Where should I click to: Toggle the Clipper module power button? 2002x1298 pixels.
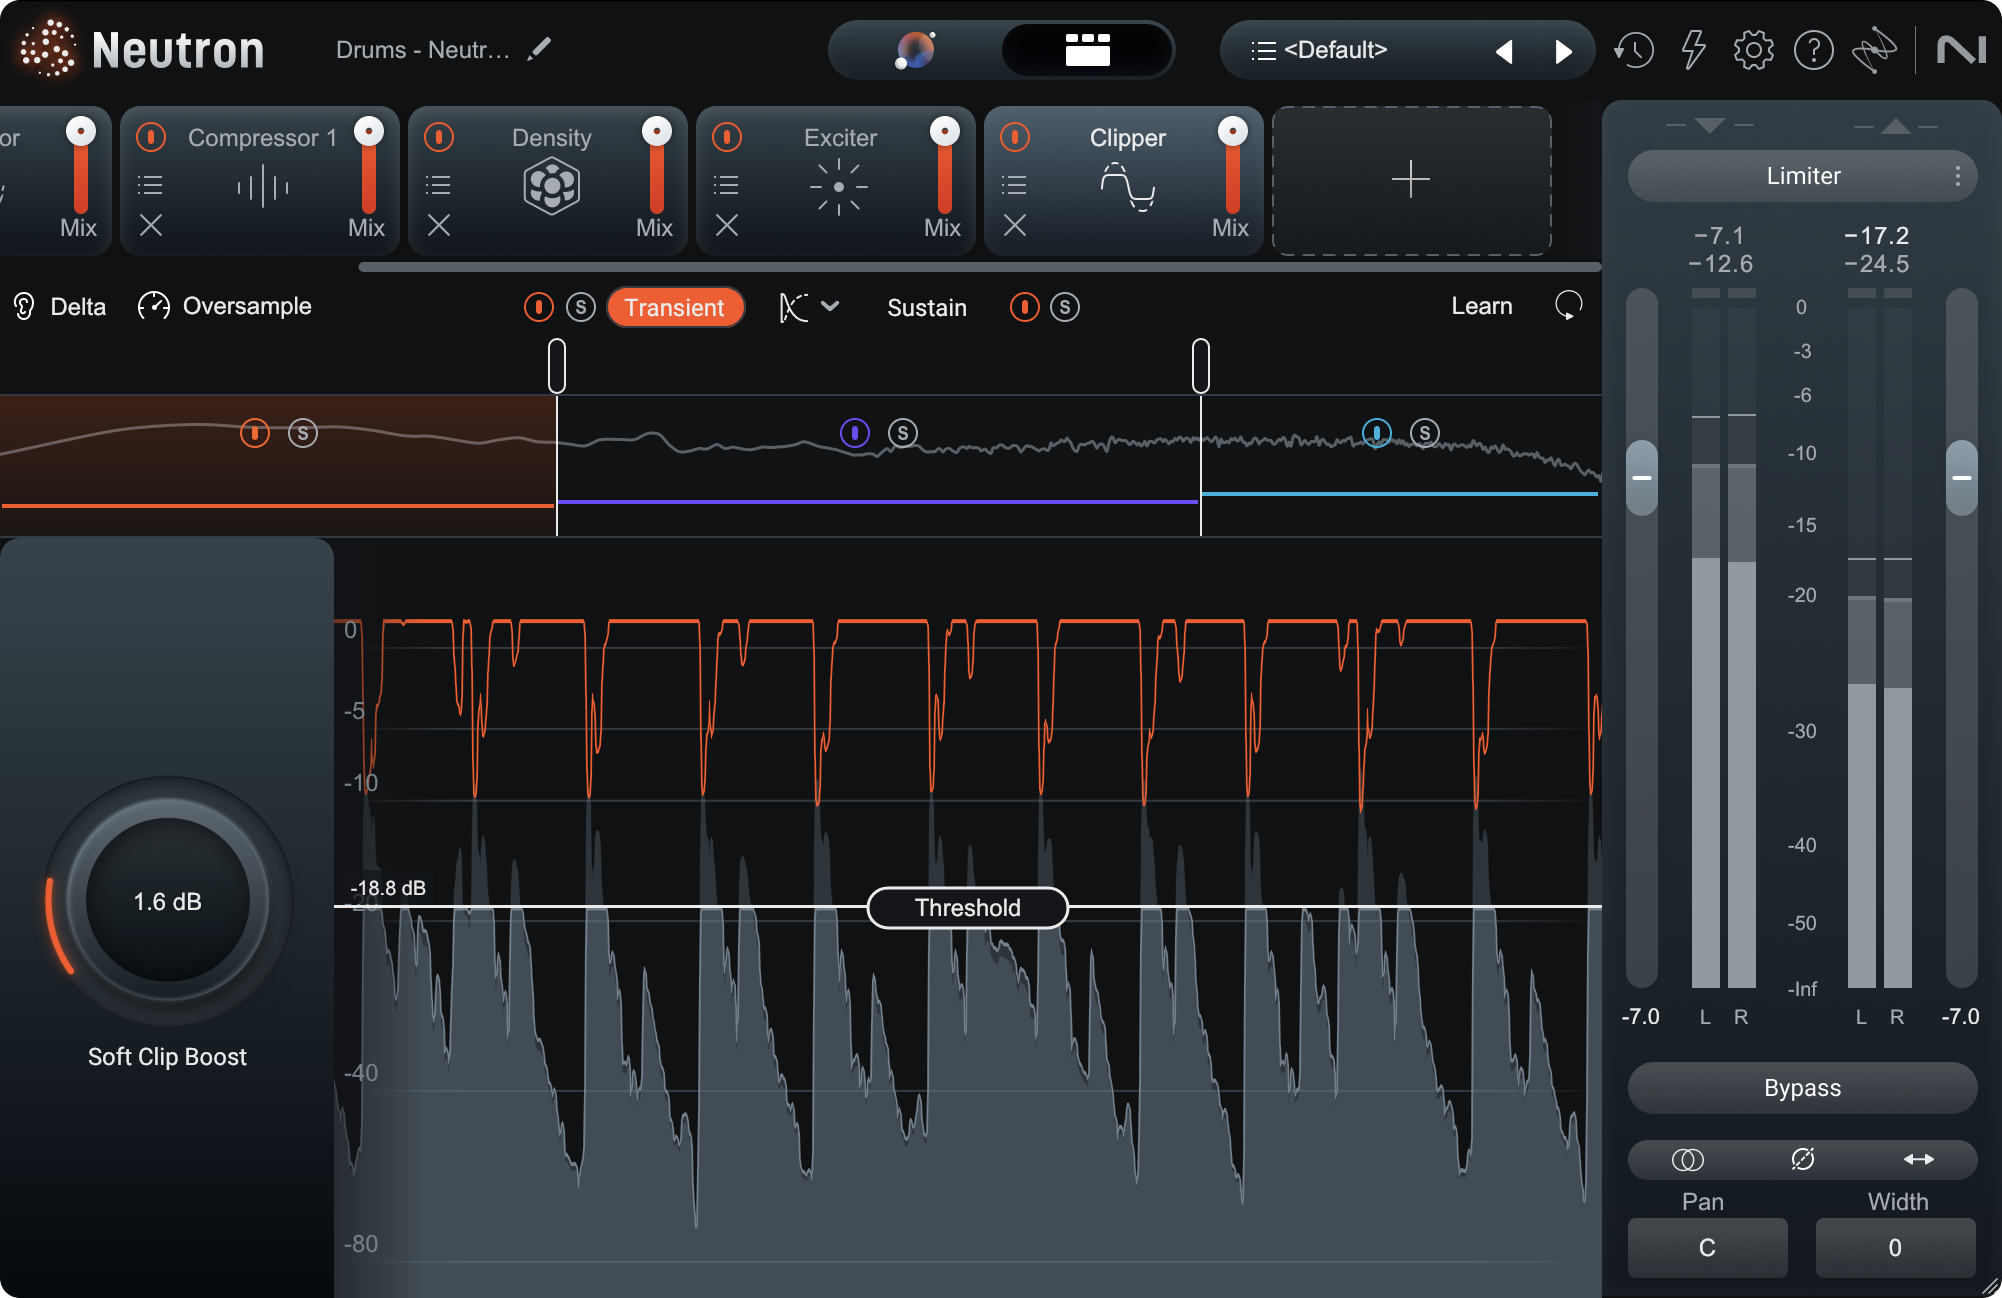(1014, 137)
